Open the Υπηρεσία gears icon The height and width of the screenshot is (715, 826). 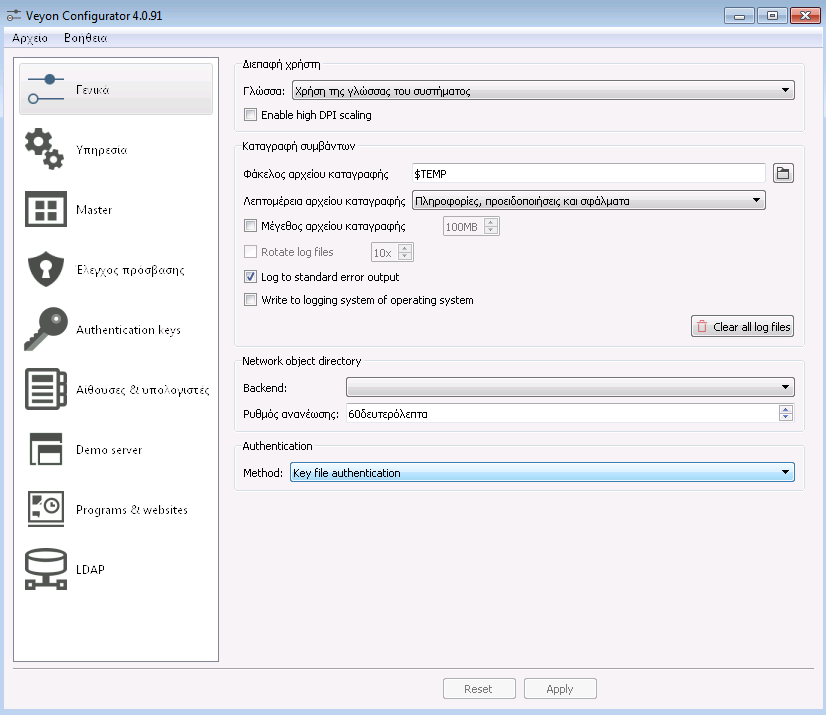(45, 149)
